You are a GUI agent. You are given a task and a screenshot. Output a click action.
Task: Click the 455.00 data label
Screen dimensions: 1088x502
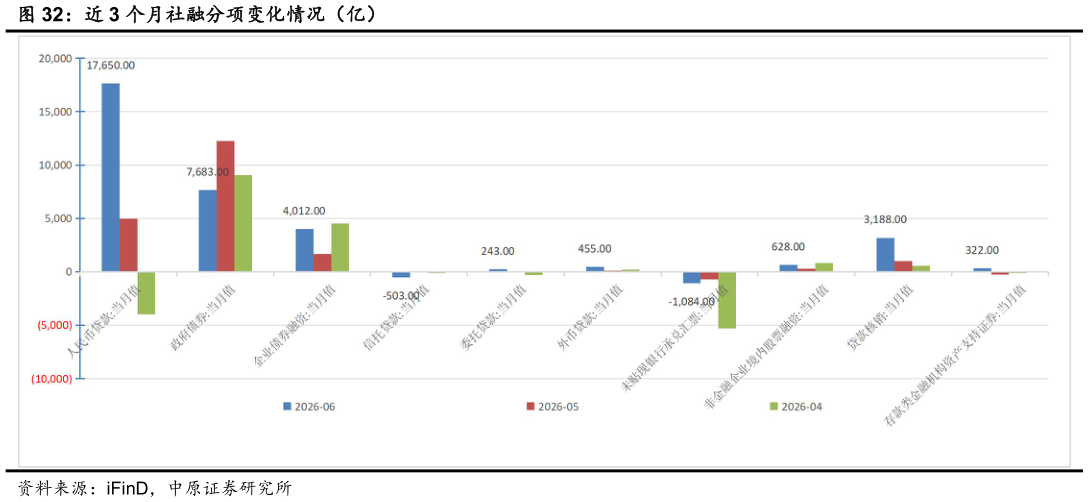[595, 249]
